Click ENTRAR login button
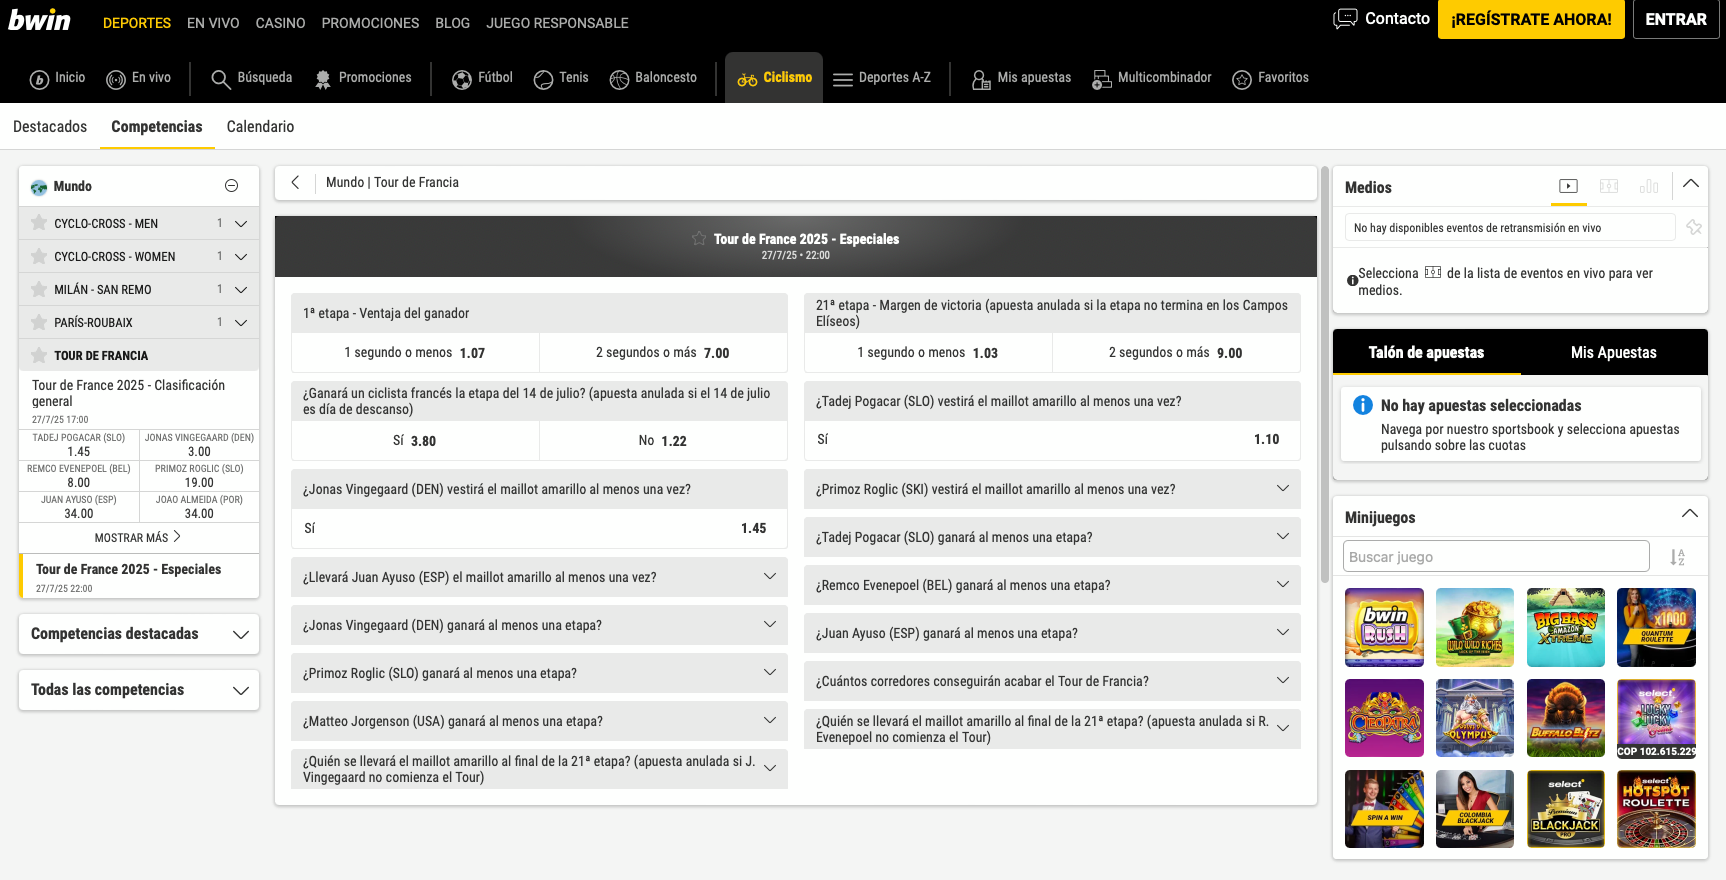1726x880 pixels. [x=1676, y=19]
